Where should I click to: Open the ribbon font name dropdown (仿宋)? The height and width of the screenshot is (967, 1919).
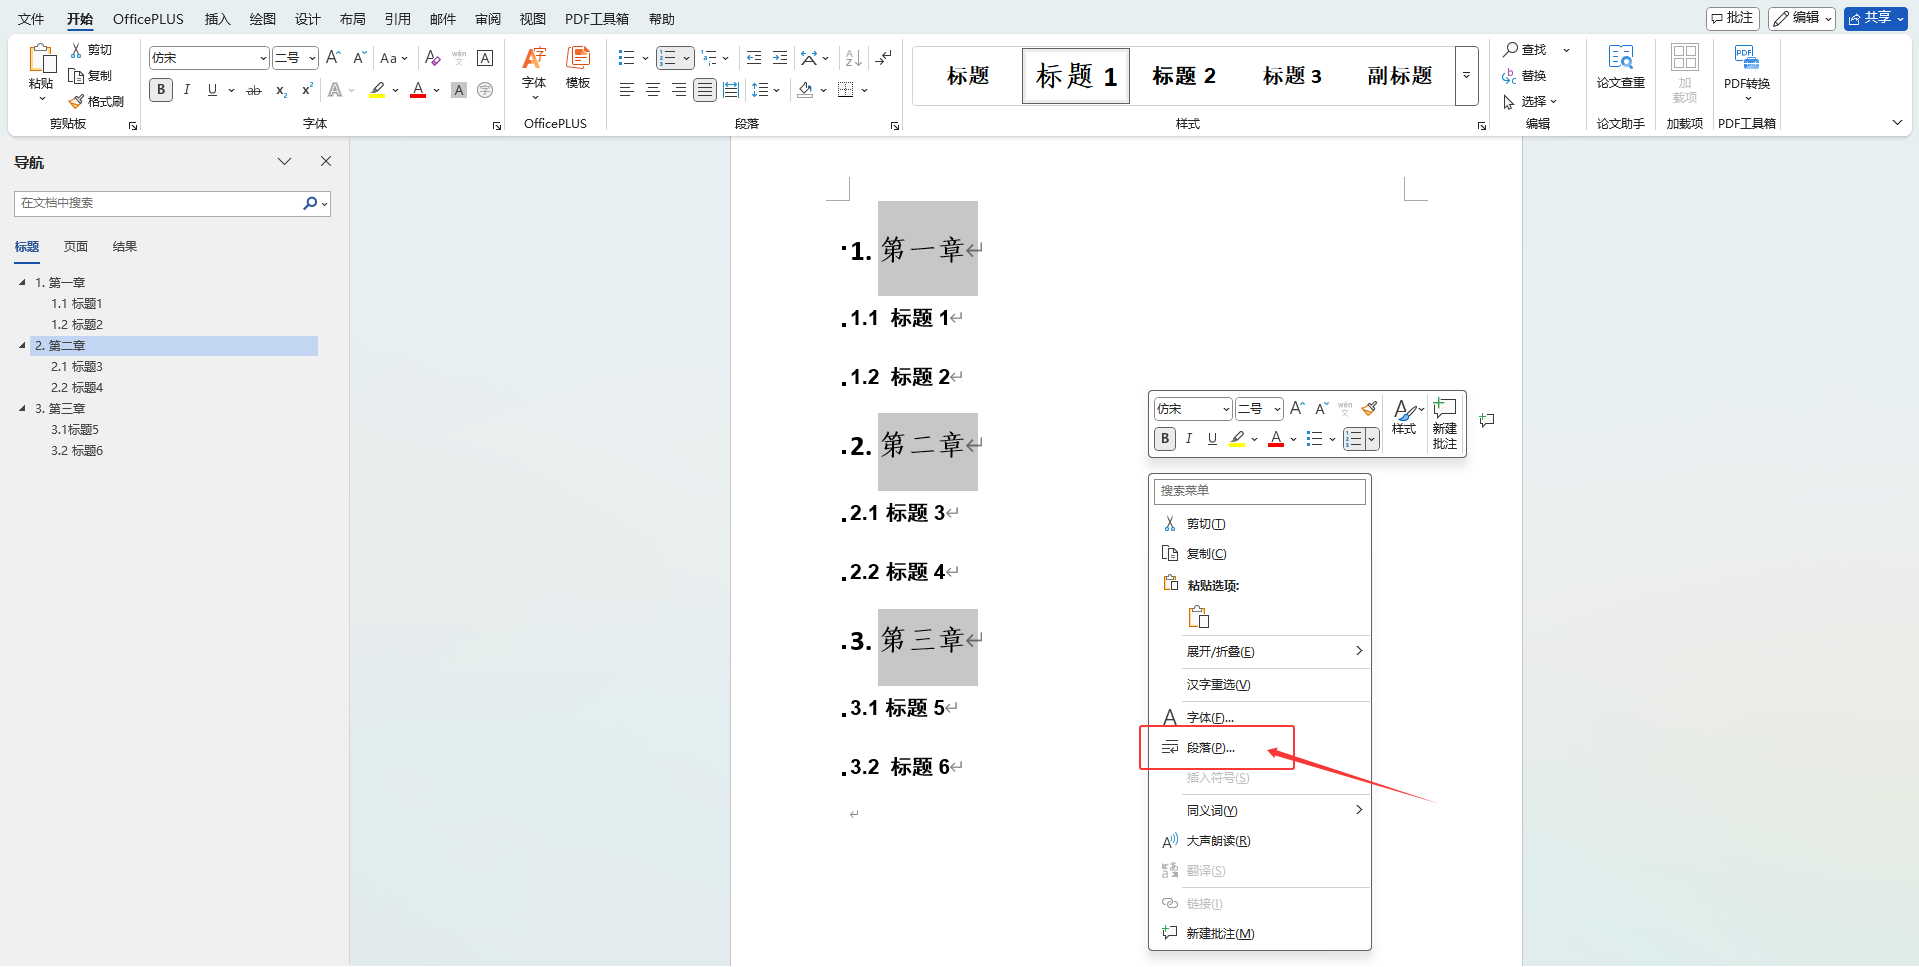(263, 58)
